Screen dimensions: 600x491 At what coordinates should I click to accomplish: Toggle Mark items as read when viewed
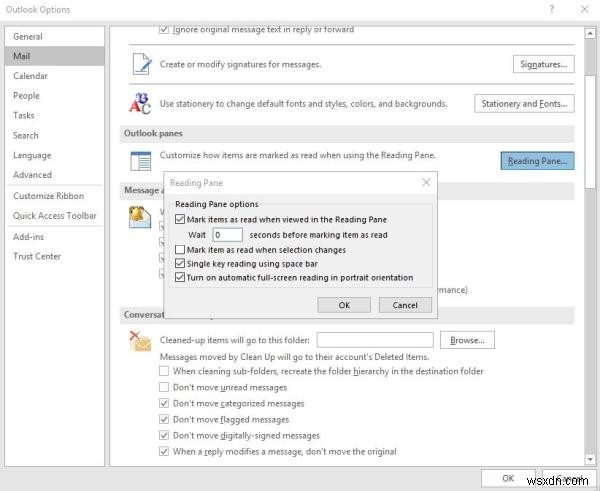coord(179,219)
